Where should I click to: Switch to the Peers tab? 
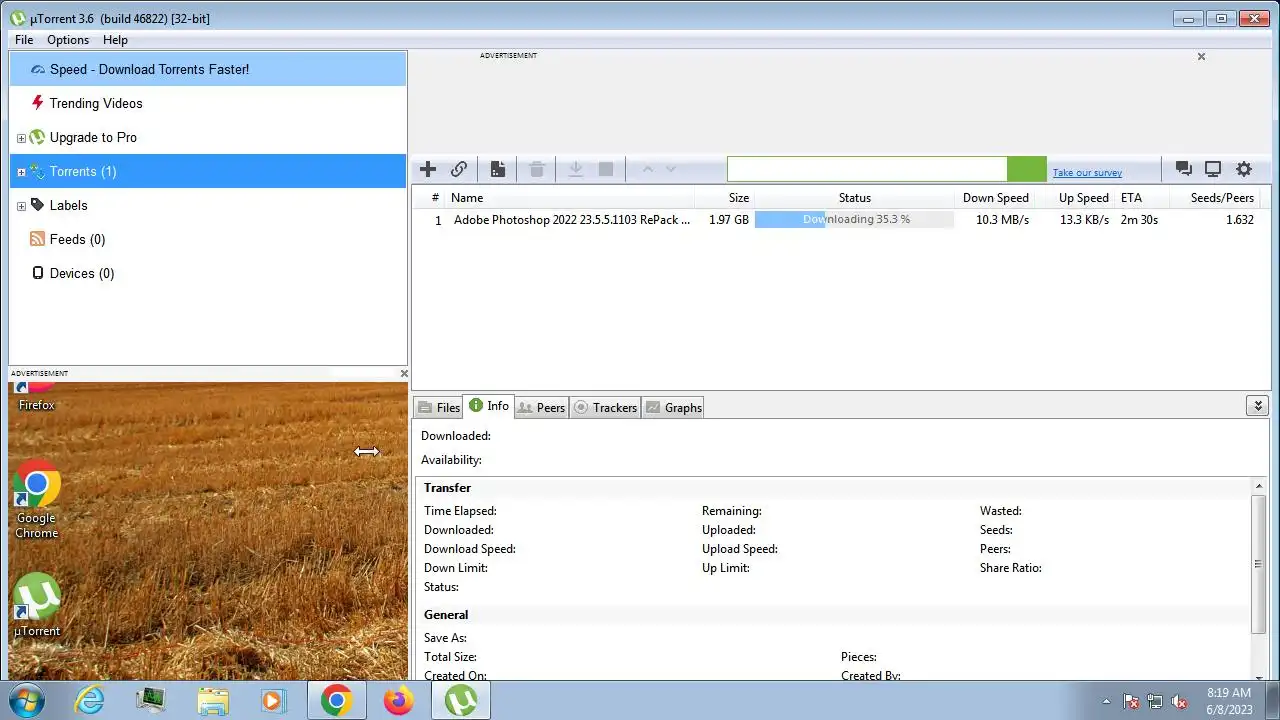coord(541,407)
